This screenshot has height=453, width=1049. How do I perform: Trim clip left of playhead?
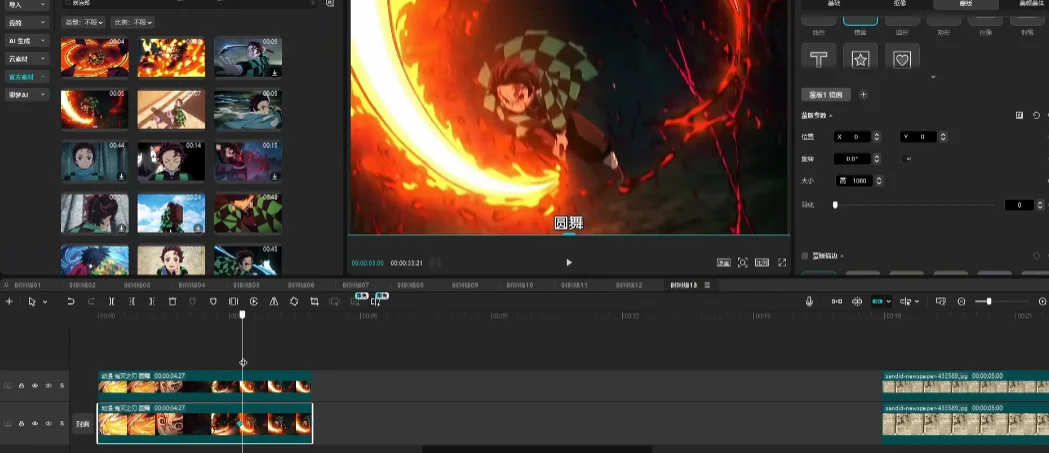pos(132,302)
